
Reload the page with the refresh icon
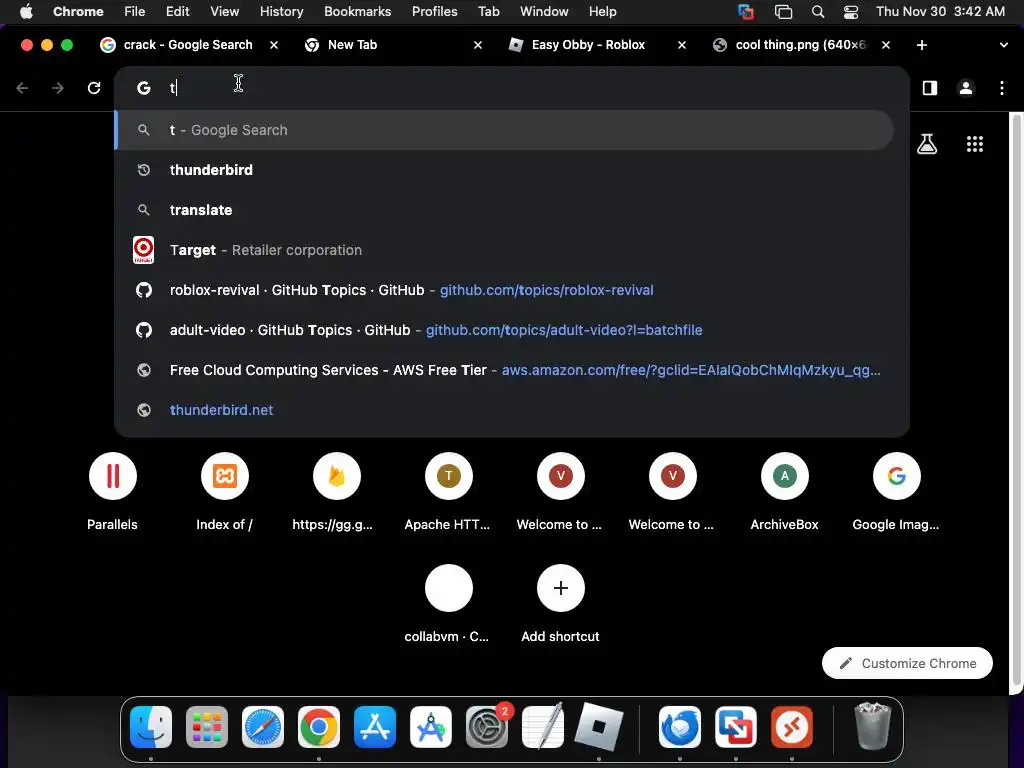click(94, 88)
